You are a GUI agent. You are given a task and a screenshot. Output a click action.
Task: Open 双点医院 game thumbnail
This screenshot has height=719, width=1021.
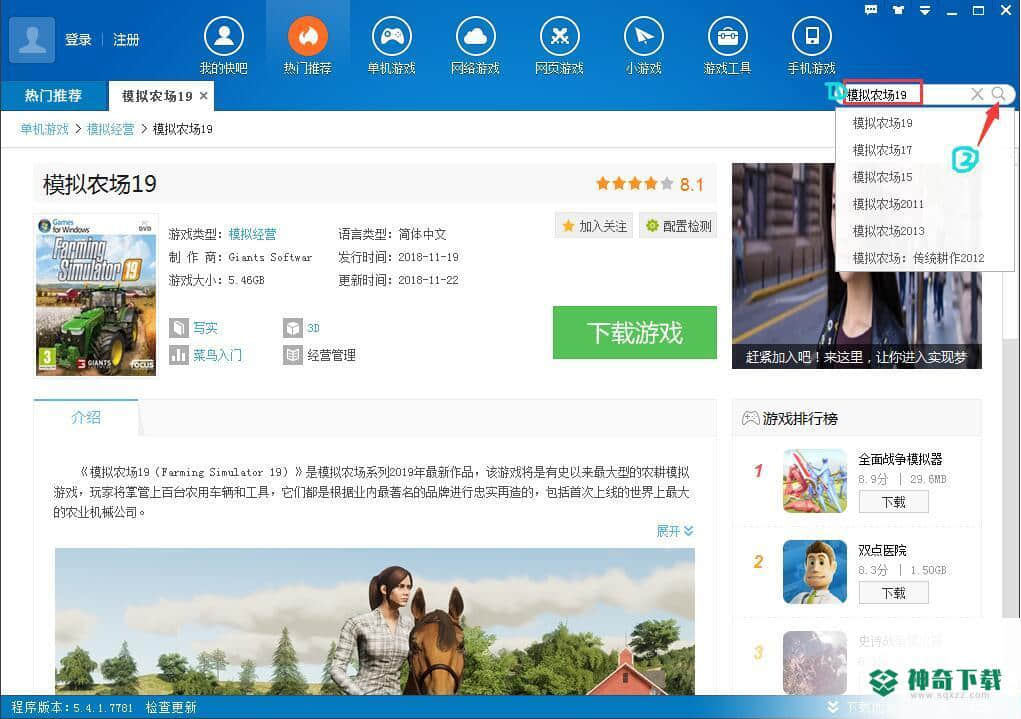815,572
